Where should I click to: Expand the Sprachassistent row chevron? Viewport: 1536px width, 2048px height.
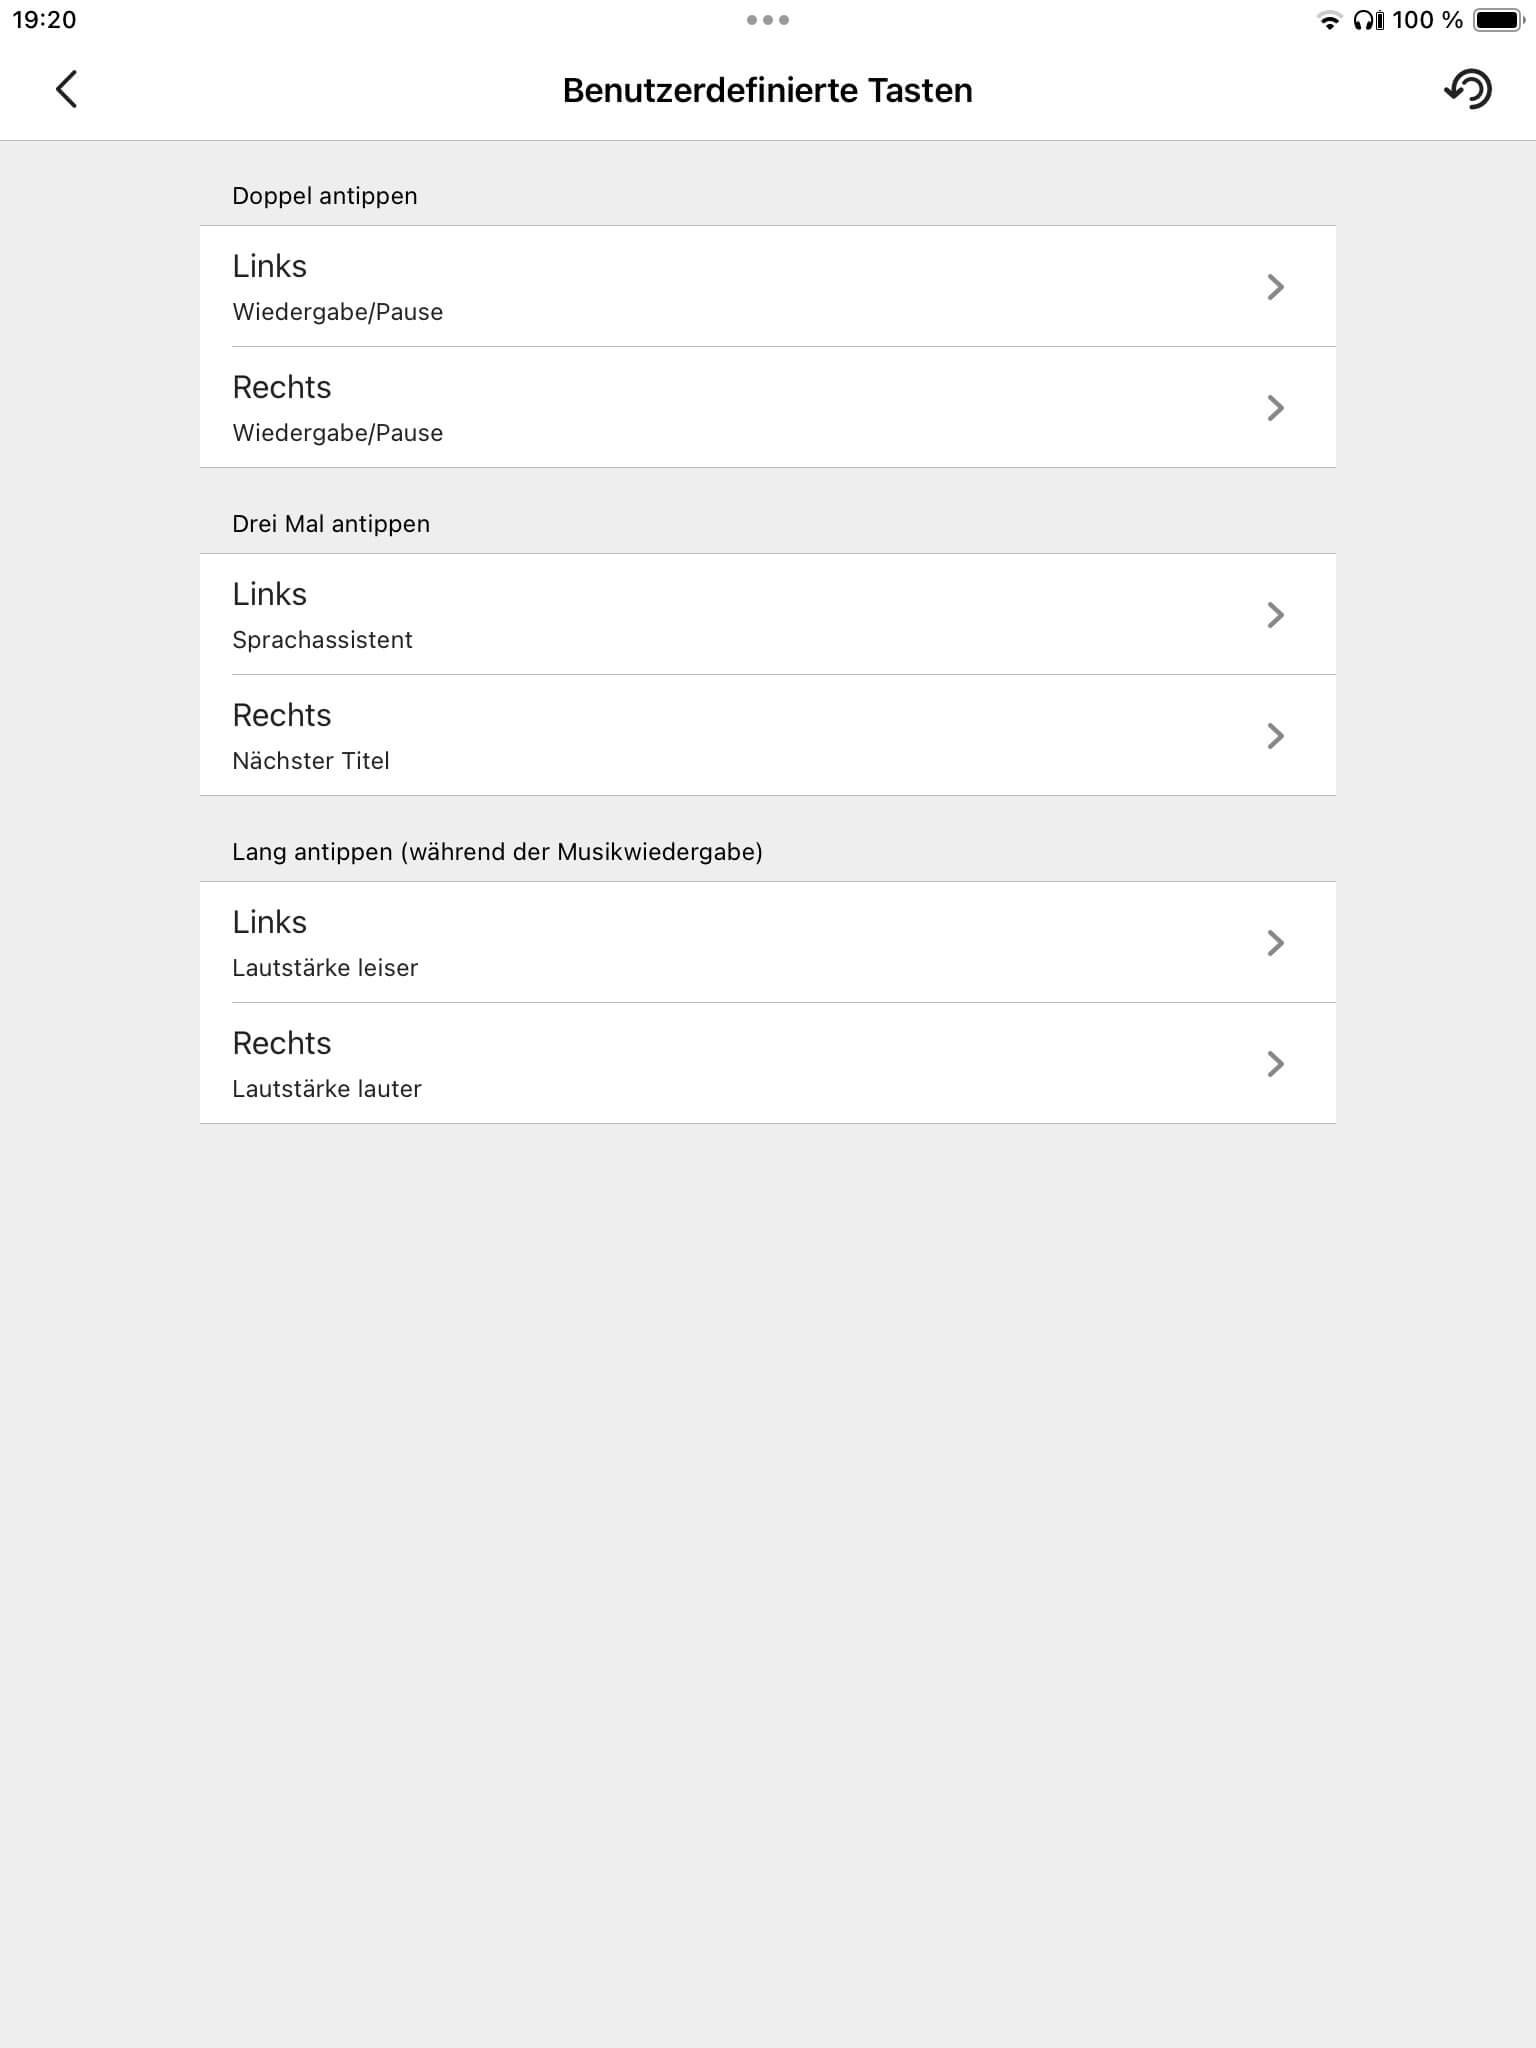1275,615
